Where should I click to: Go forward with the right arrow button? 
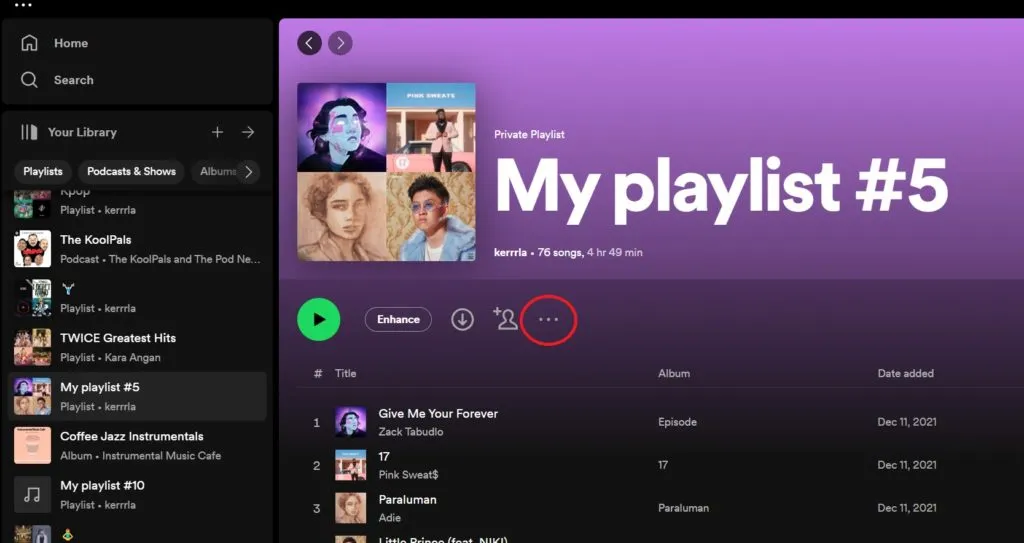[x=340, y=44]
